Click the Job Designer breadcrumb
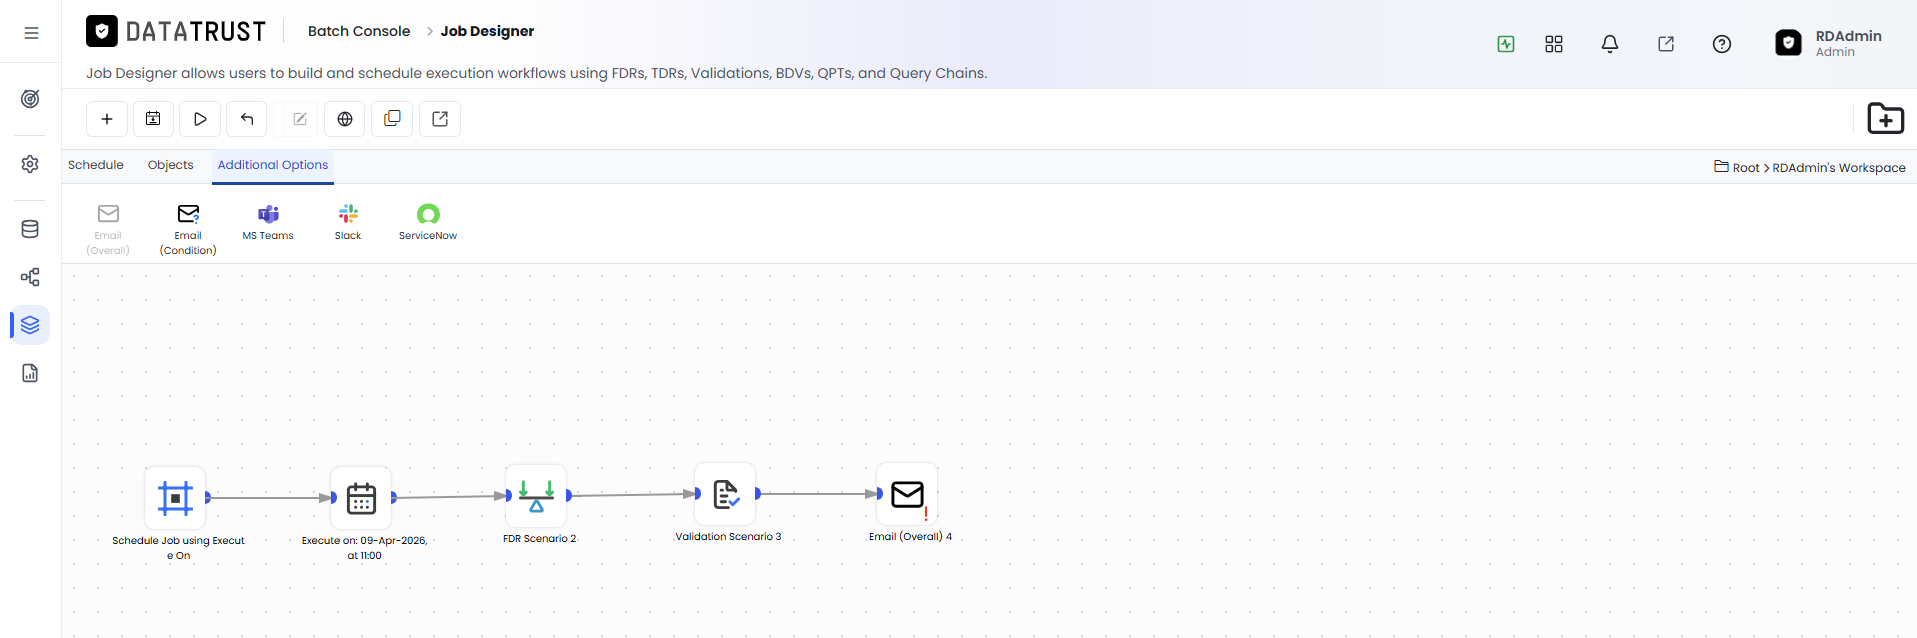1917x638 pixels. (x=487, y=31)
